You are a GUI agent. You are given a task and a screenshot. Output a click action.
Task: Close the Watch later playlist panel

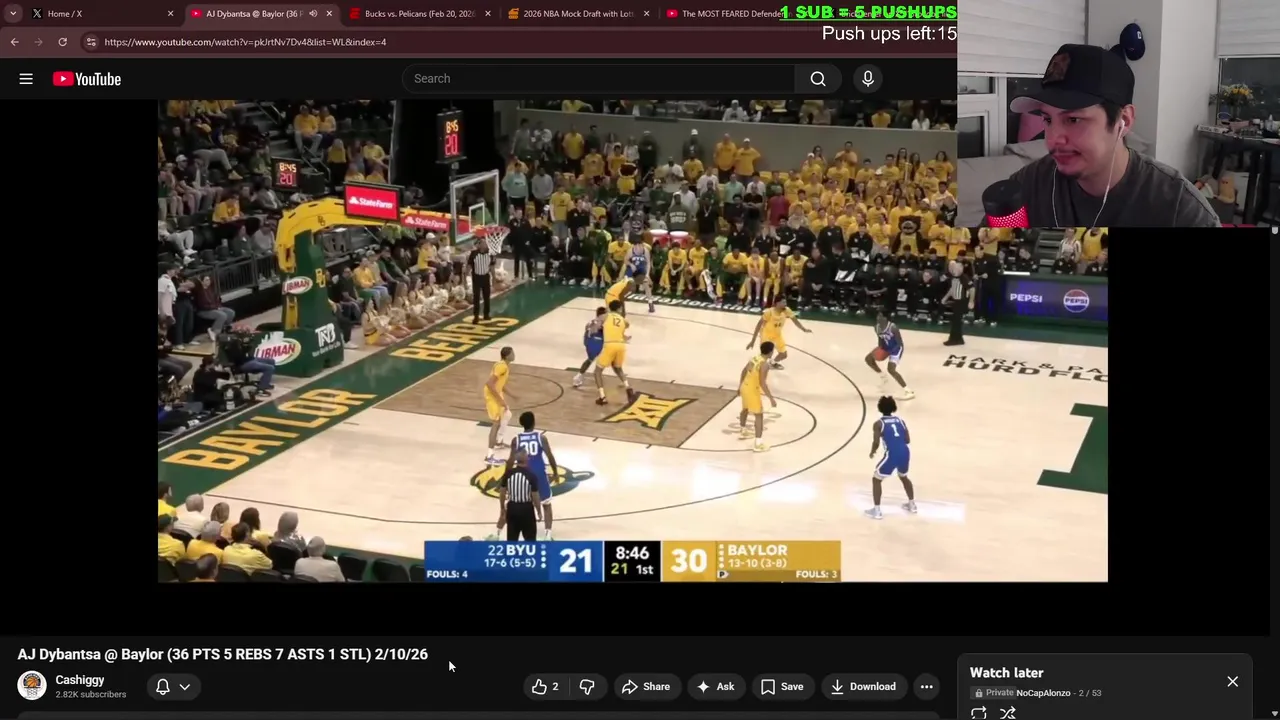(x=1233, y=682)
